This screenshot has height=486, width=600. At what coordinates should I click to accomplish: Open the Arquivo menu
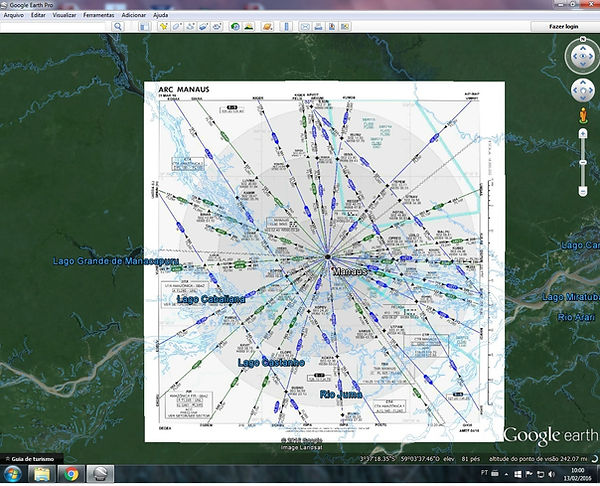tap(14, 15)
